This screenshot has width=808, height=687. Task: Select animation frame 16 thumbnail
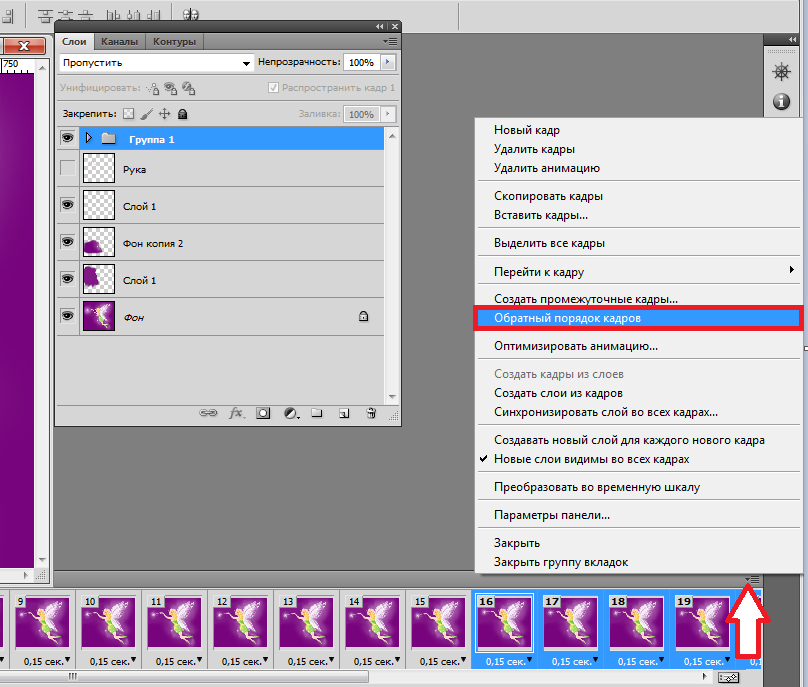click(x=503, y=623)
